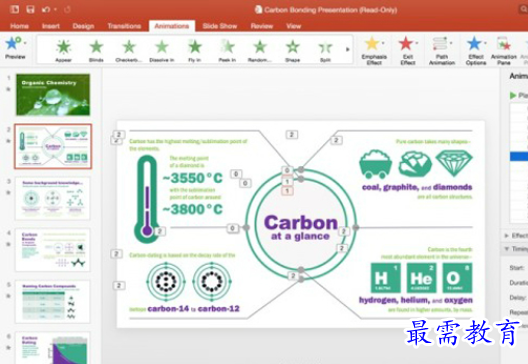The height and width of the screenshot is (364, 528).
Task: Toggle the Animation Pane button
Action: pos(503,51)
